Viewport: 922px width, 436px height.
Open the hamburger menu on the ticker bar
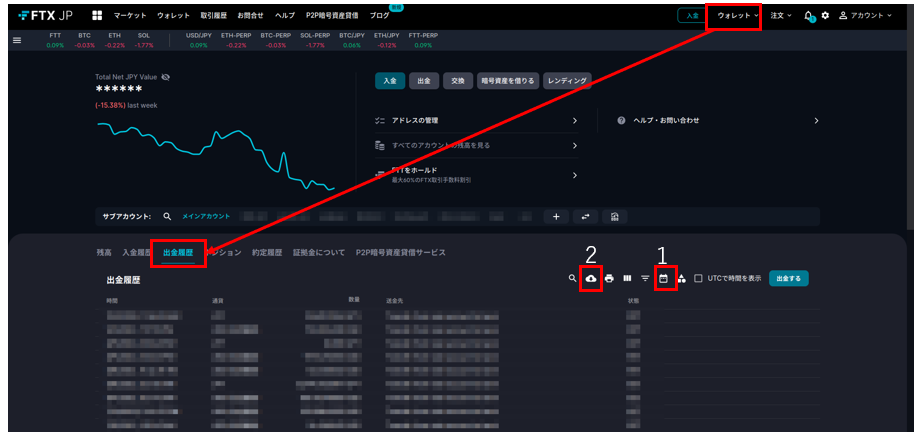(x=17, y=40)
